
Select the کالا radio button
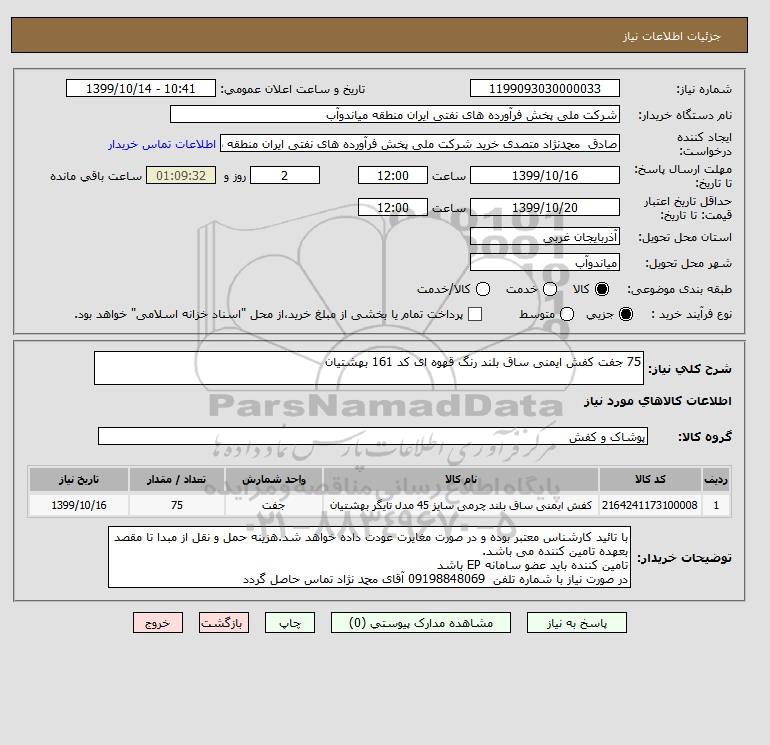[602, 289]
